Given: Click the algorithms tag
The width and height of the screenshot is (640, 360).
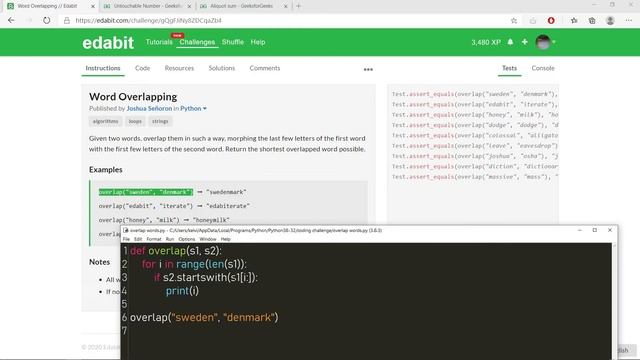Looking at the screenshot, I should (x=105, y=121).
